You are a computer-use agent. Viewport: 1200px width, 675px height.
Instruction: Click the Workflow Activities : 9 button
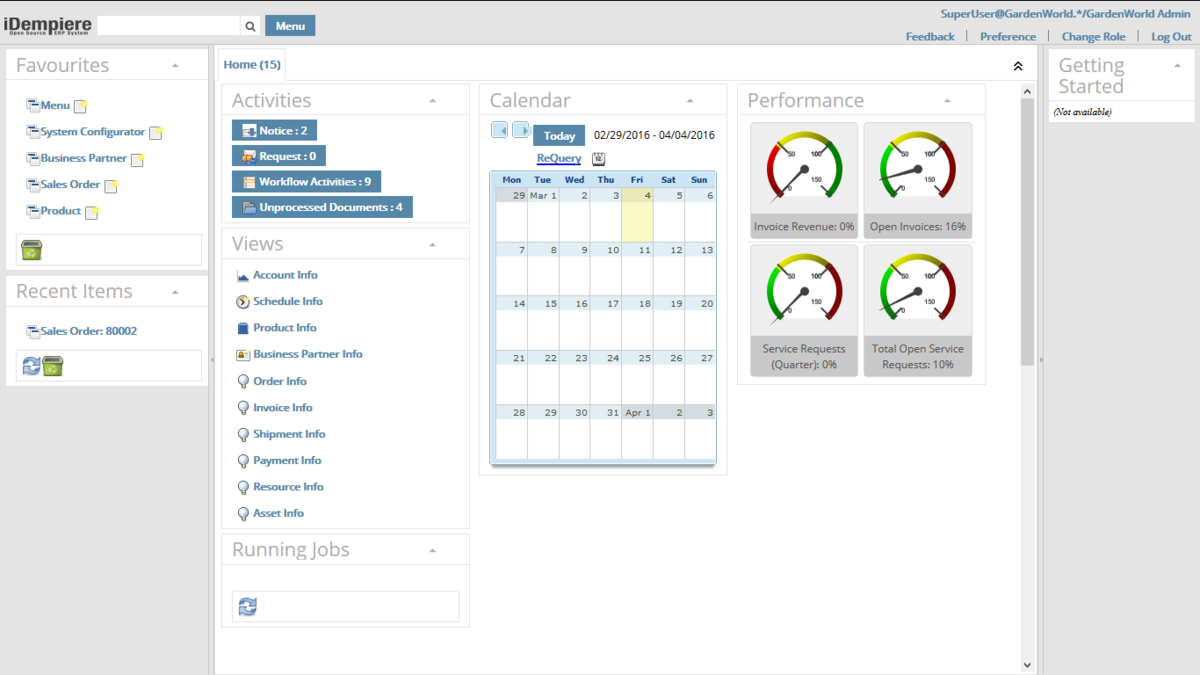click(x=306, y=182)
